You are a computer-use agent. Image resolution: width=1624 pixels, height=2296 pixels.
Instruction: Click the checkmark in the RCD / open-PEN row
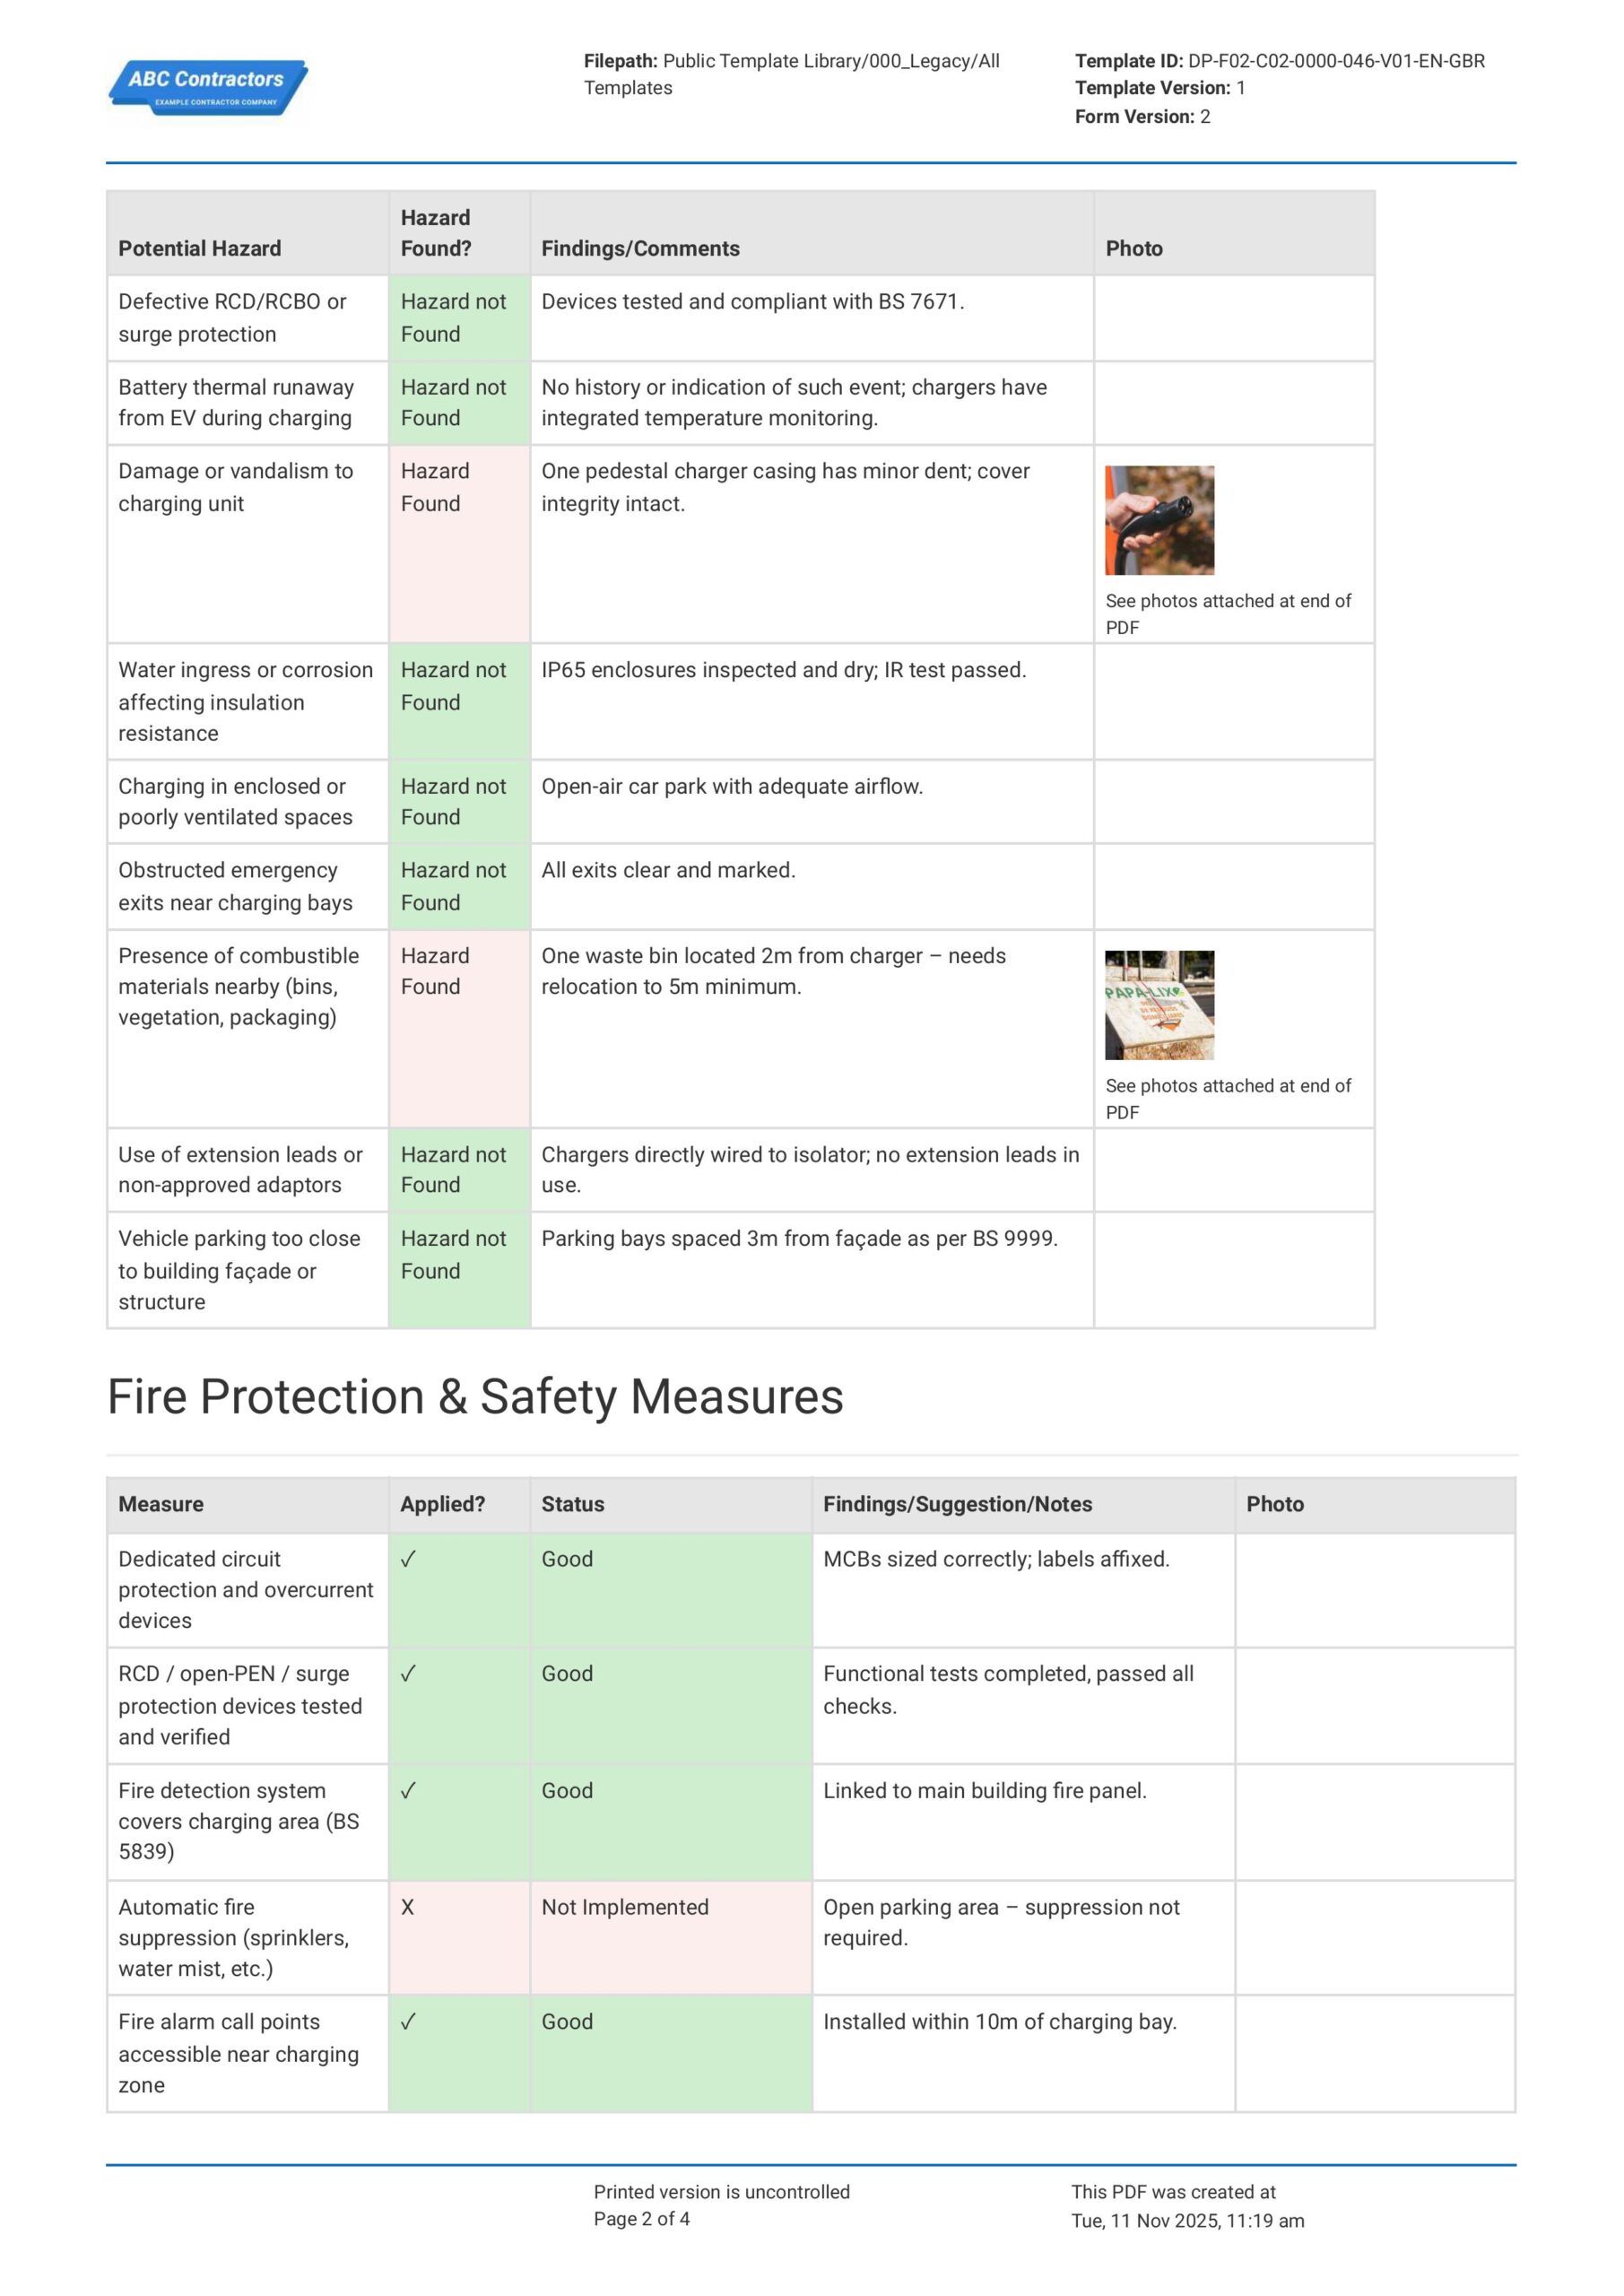coord(408,1674)
